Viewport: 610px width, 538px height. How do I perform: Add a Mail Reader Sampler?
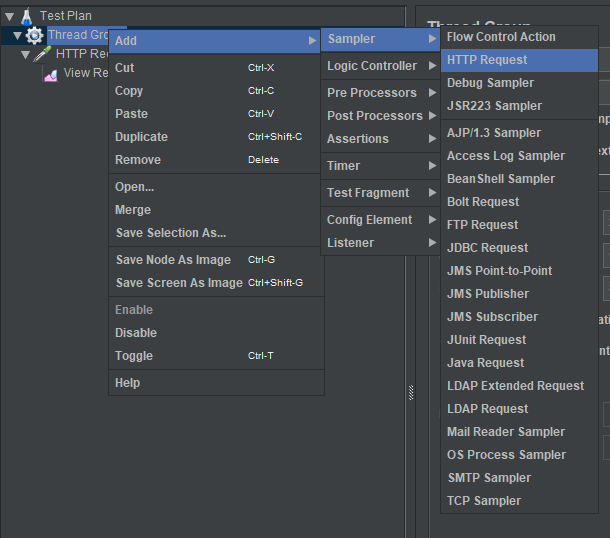click(x=519, y=432)
